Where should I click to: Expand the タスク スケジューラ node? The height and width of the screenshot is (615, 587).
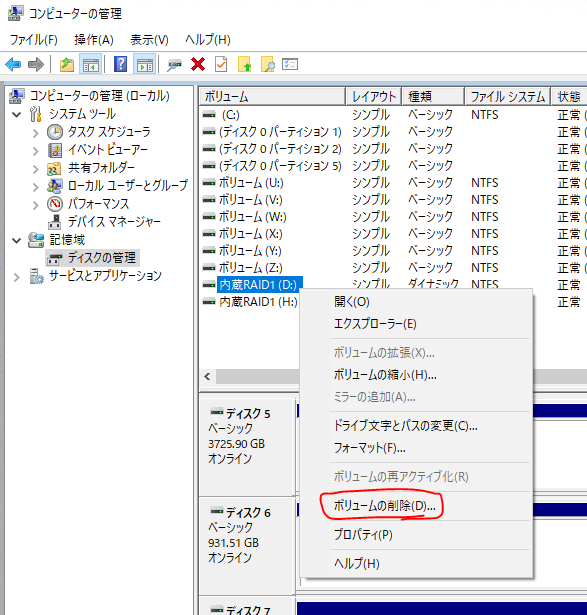click(36, 133)
